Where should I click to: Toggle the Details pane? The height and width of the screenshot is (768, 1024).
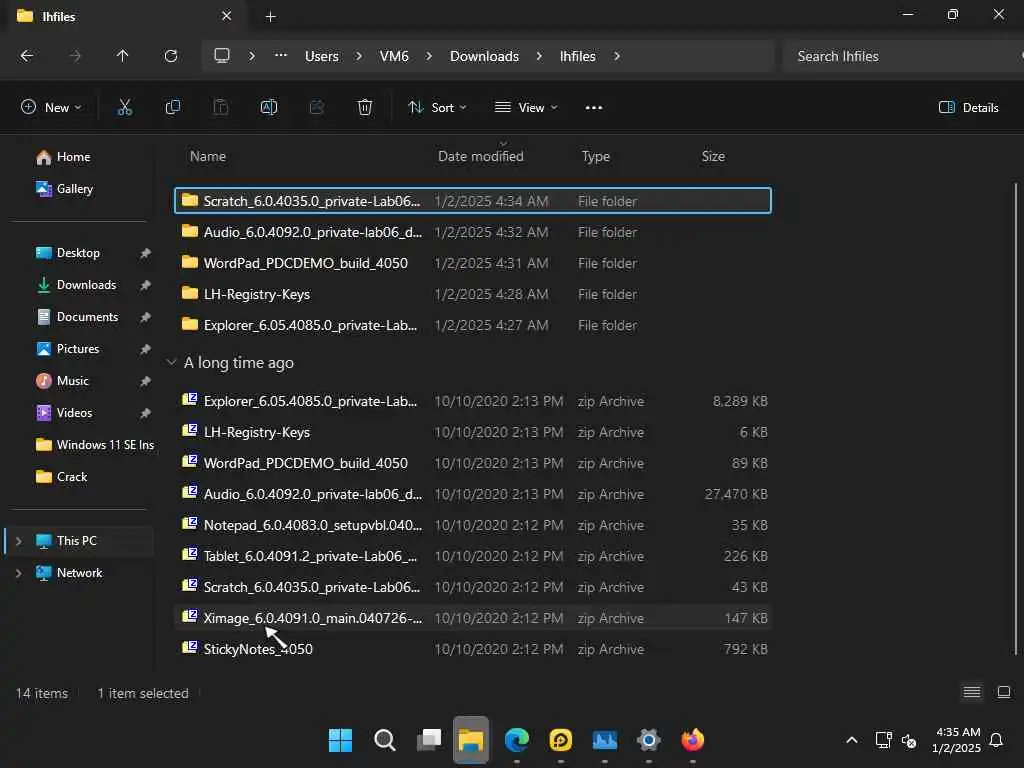(x=968, y=108)
